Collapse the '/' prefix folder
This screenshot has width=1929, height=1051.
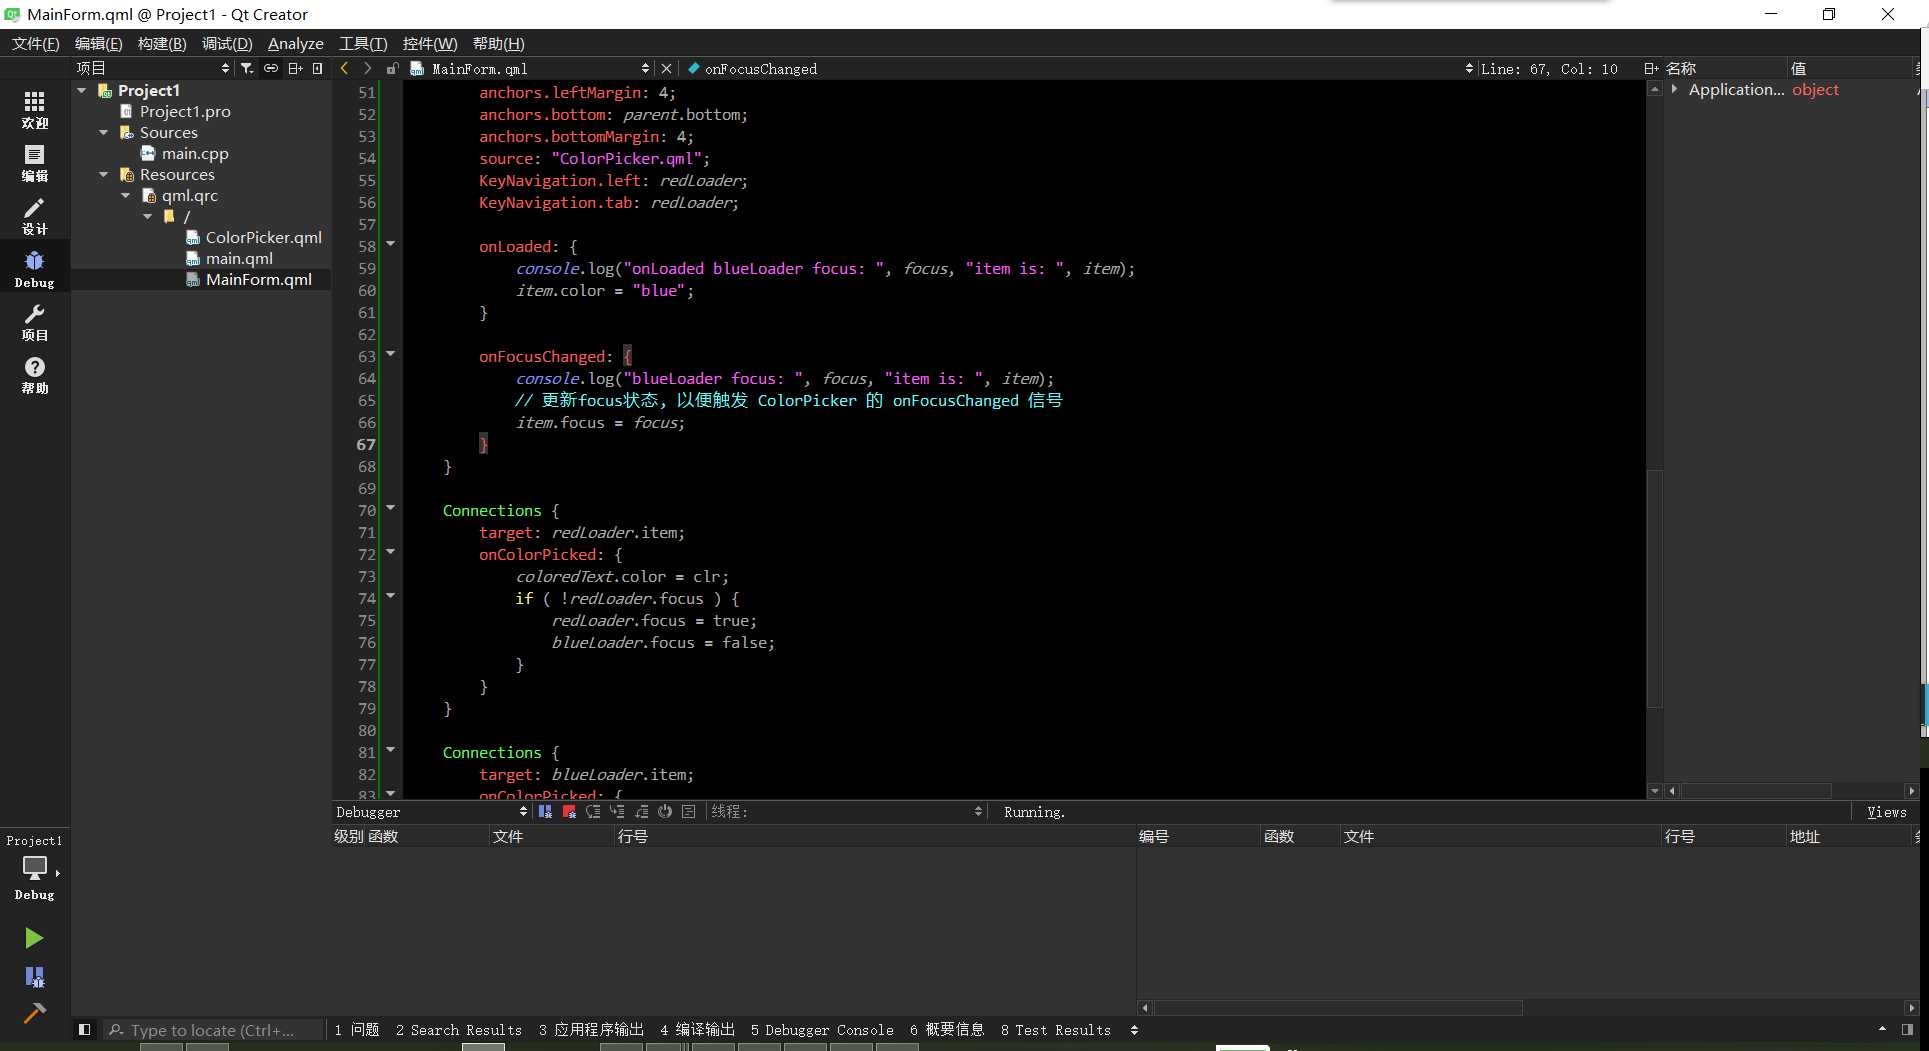pos(148,216)
